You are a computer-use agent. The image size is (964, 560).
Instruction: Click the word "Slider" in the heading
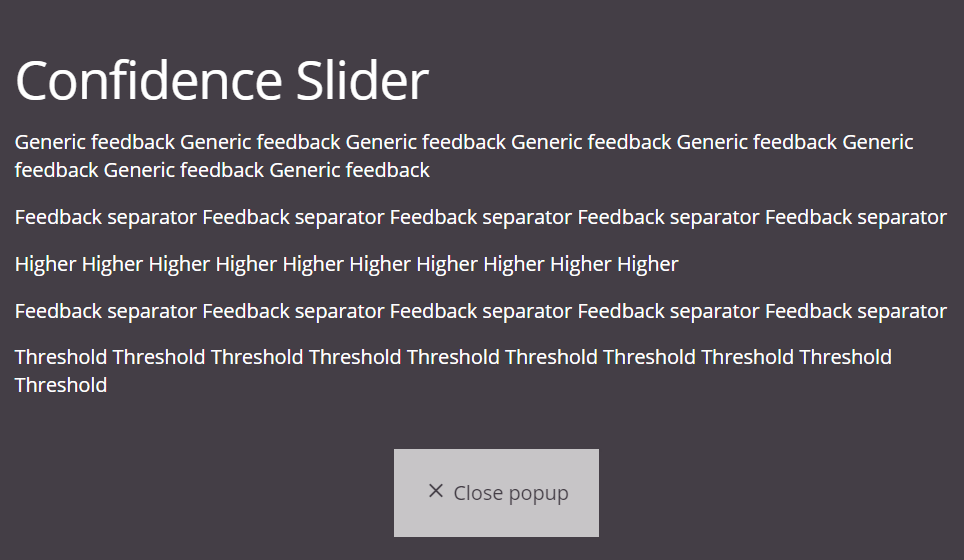(x=362, y=81)
